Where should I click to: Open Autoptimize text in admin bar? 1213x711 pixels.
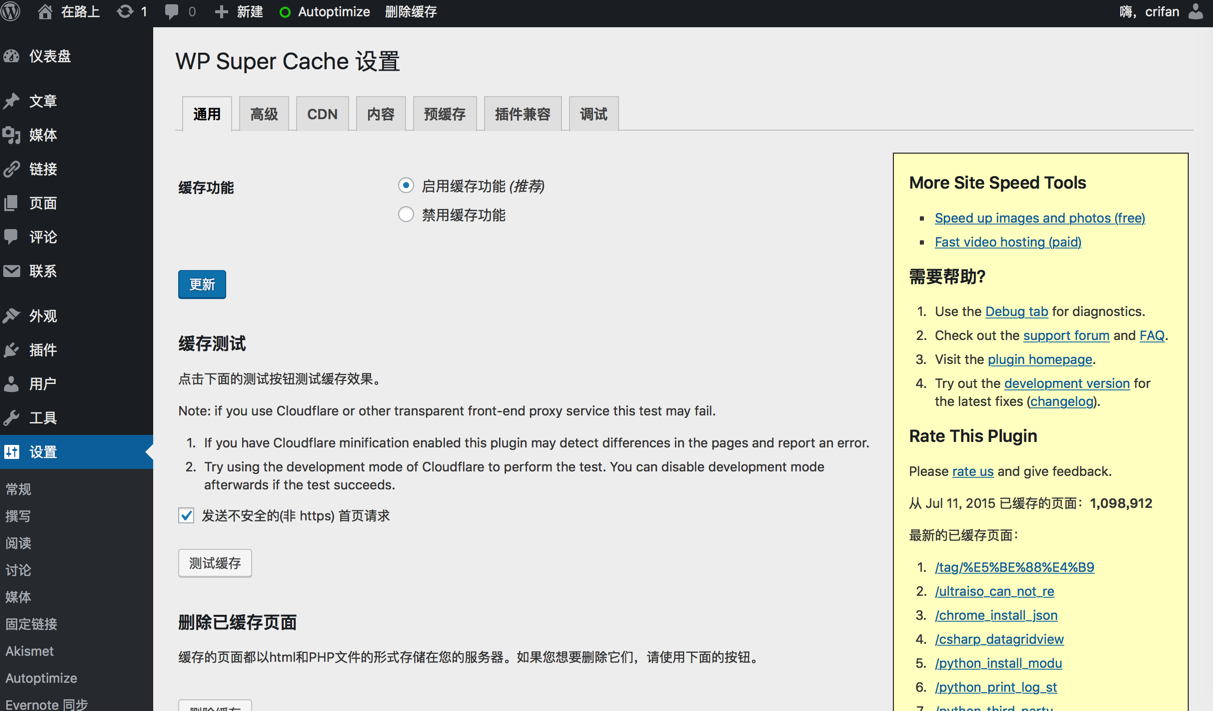tap(334, 12)
